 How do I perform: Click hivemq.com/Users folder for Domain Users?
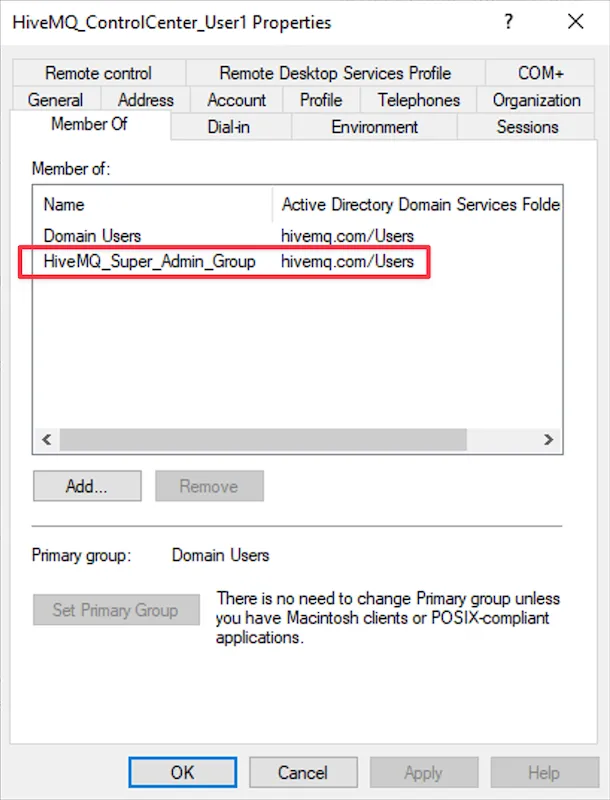(347, 236)
